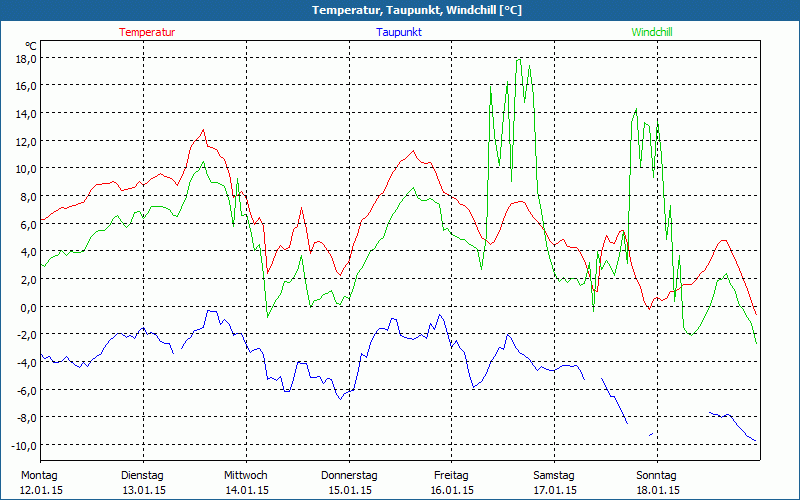Click the -8,0 axis value
Screen dimensions: 800x500
26,418
